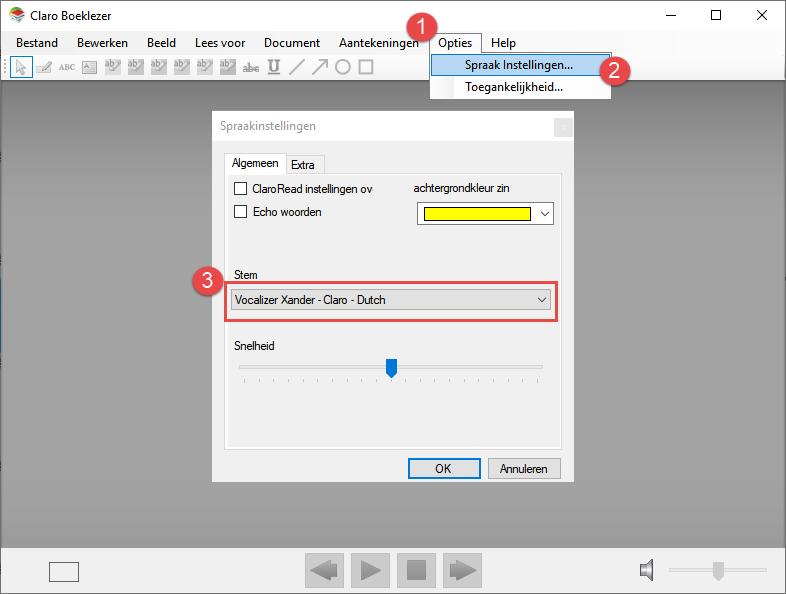The width and height of the screenshot is (786, 594).
Task: Select the arrow drawing tool
Action: coord(320,67)
